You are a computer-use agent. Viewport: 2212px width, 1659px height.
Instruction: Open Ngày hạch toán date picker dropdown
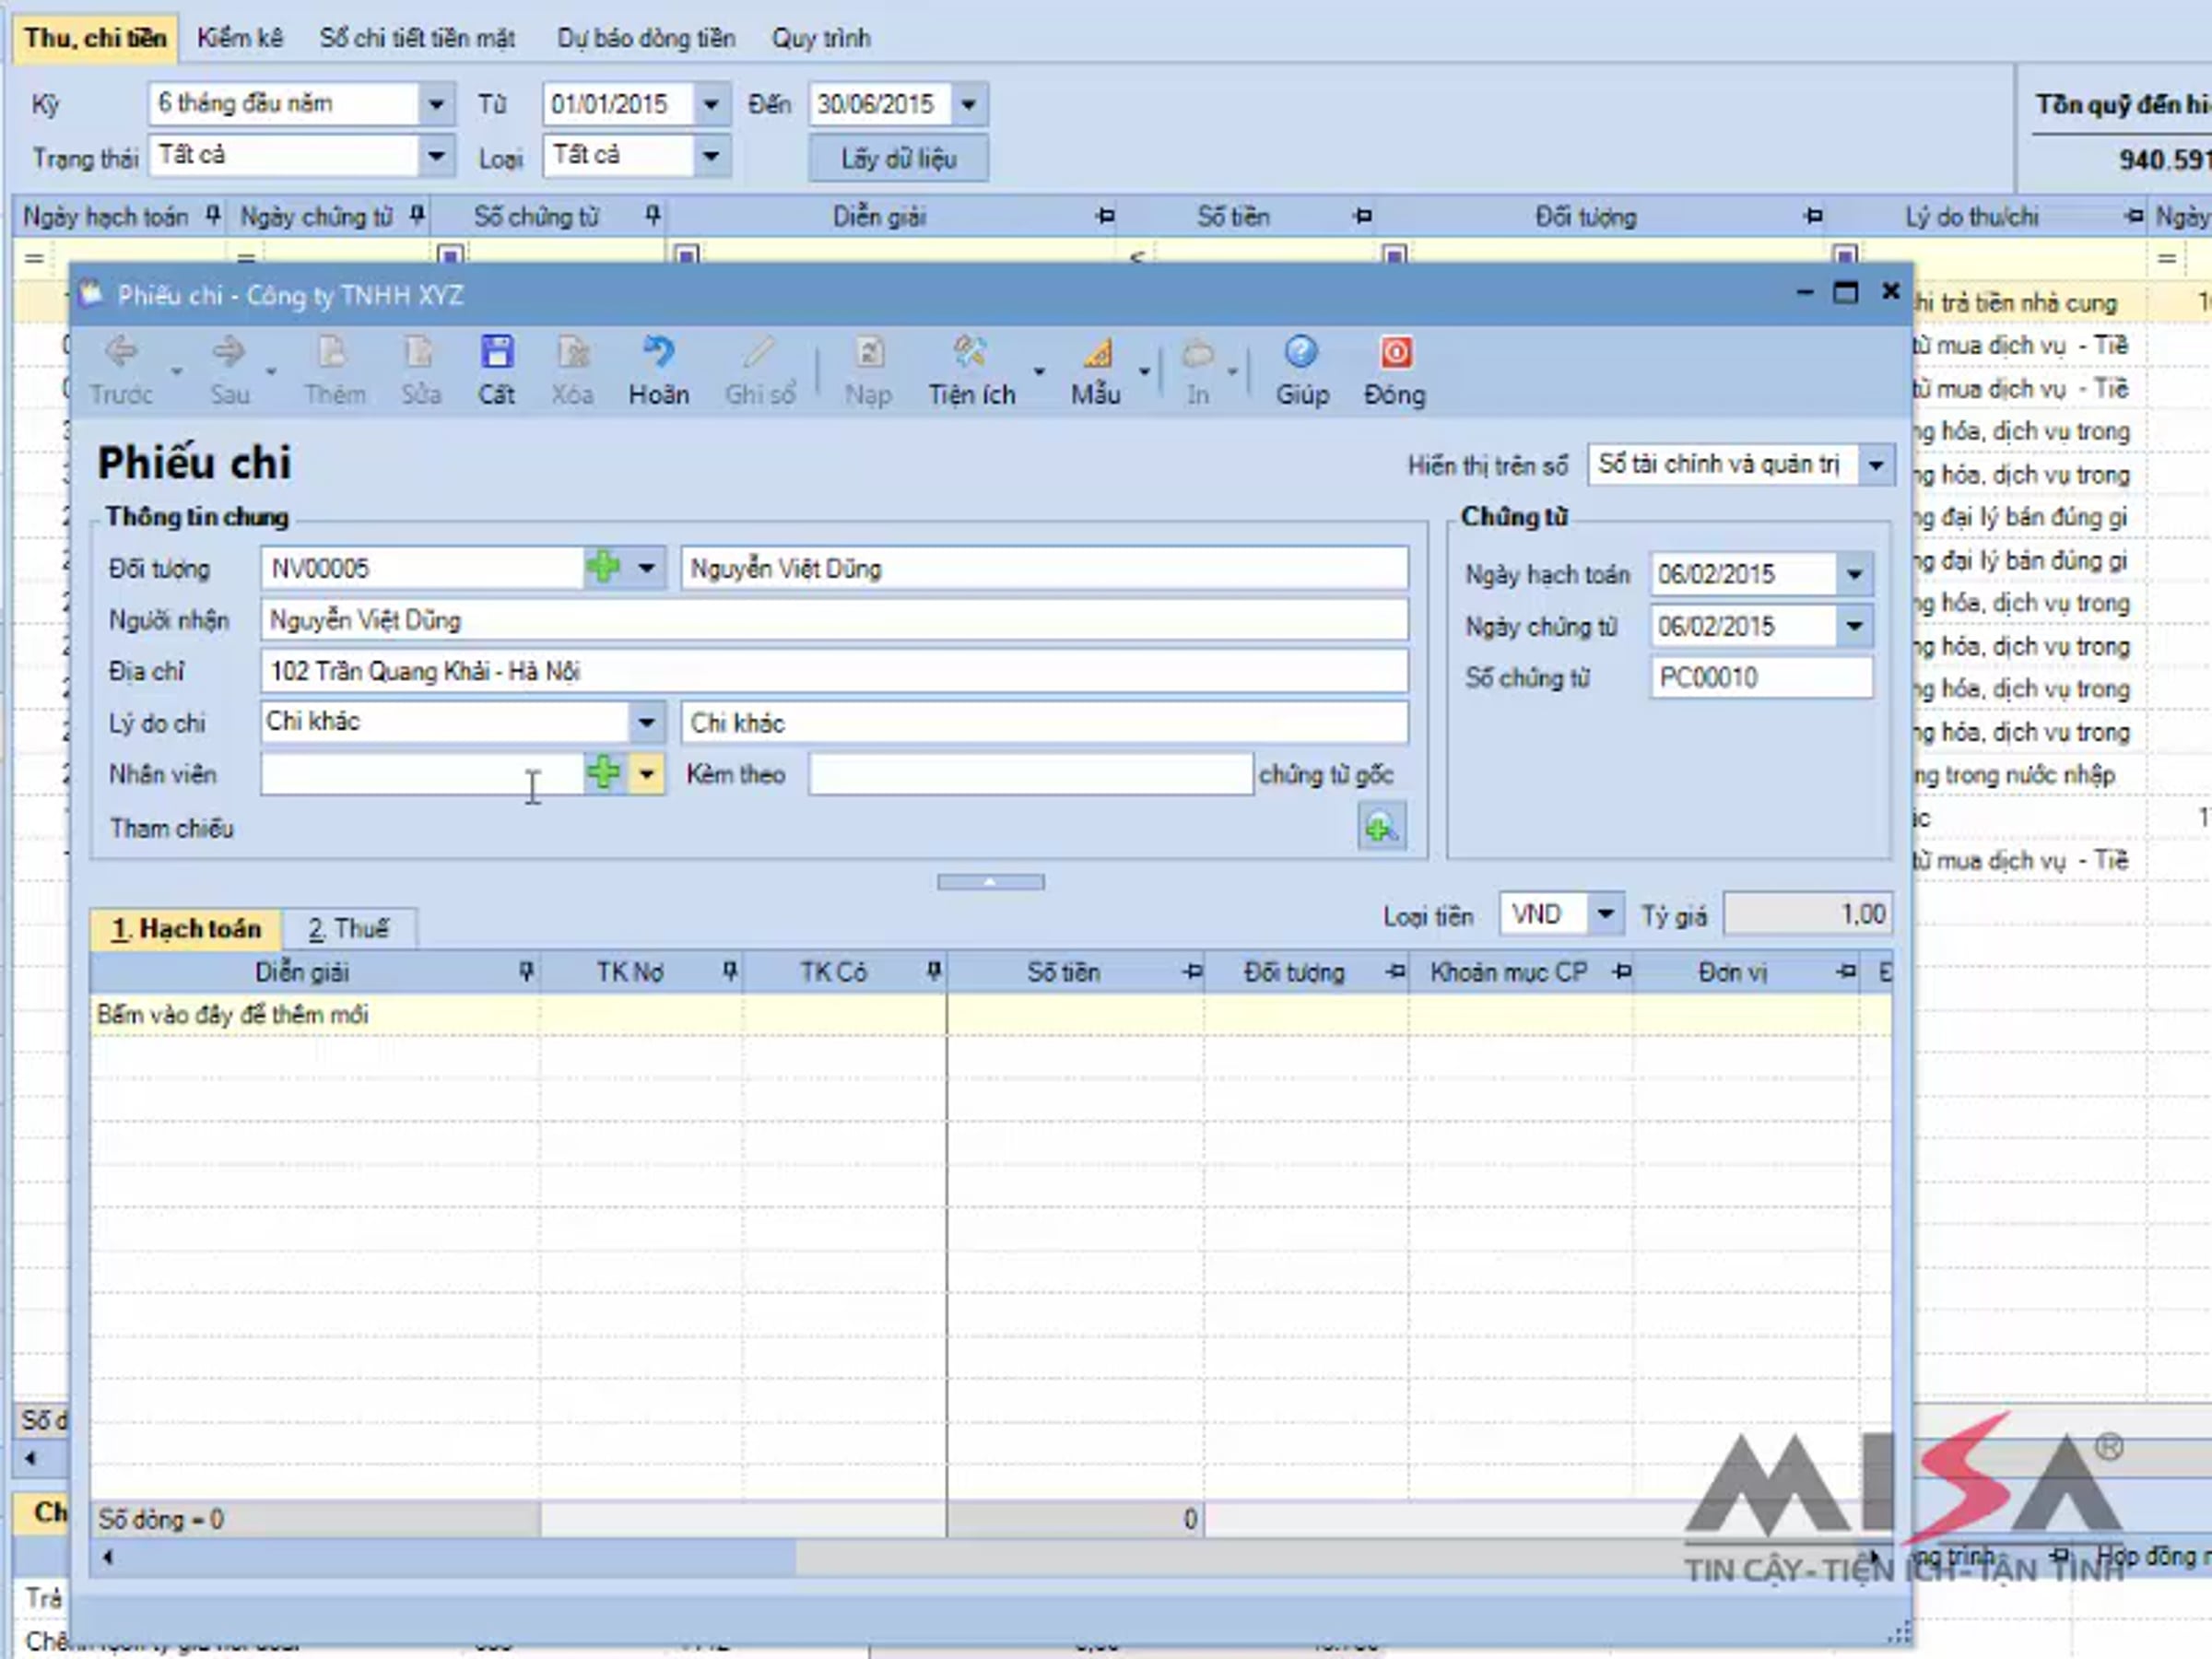point(1854,574)
